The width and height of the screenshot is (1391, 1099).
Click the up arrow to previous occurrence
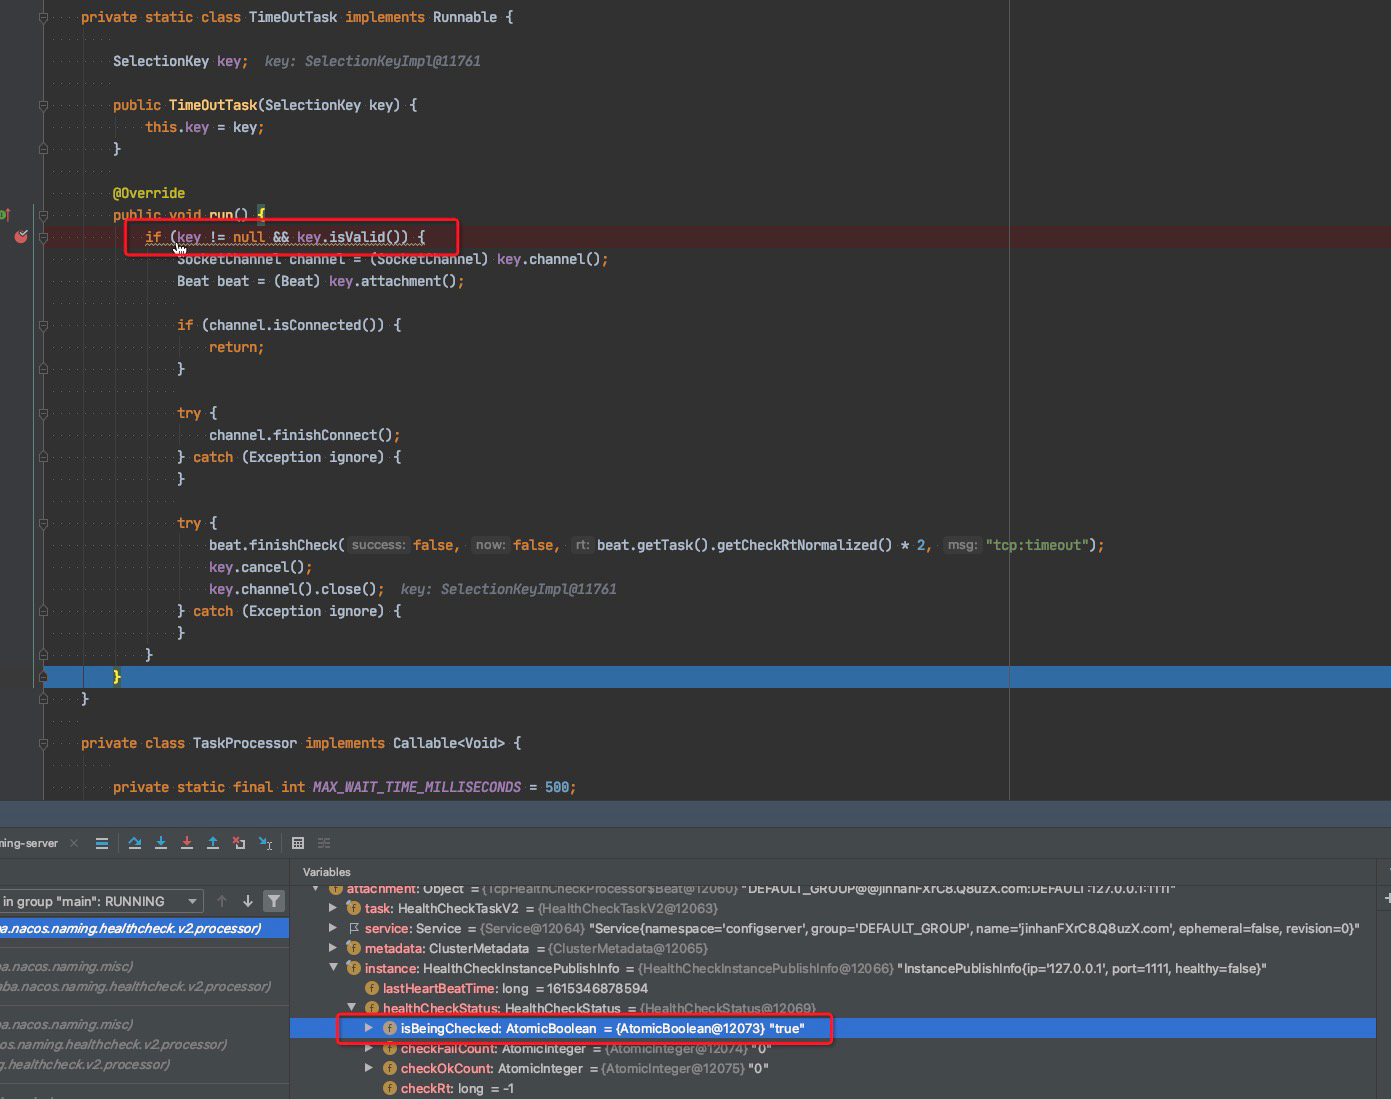[221, 901]
